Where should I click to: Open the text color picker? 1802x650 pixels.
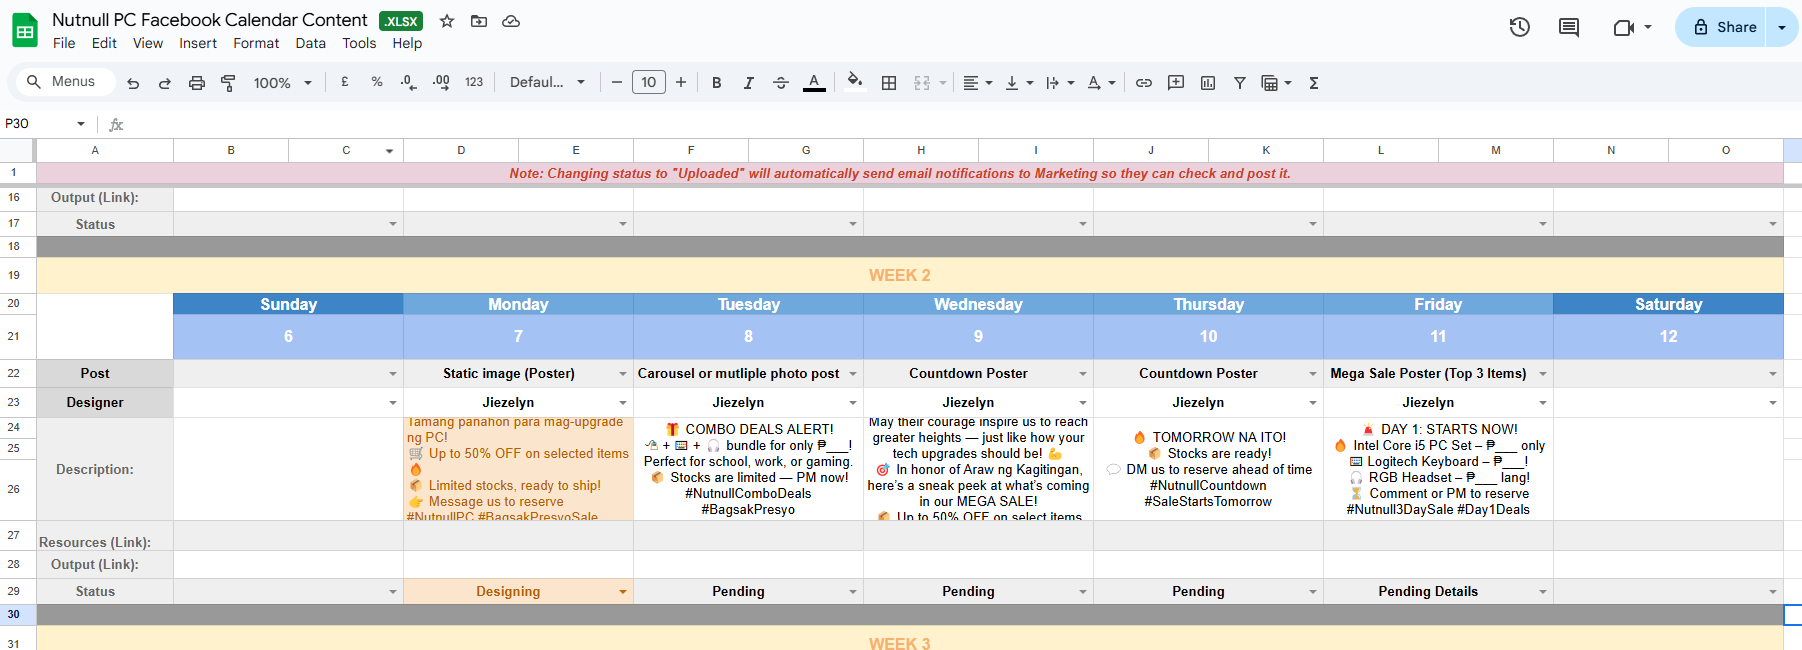click(x=814, y=83)
